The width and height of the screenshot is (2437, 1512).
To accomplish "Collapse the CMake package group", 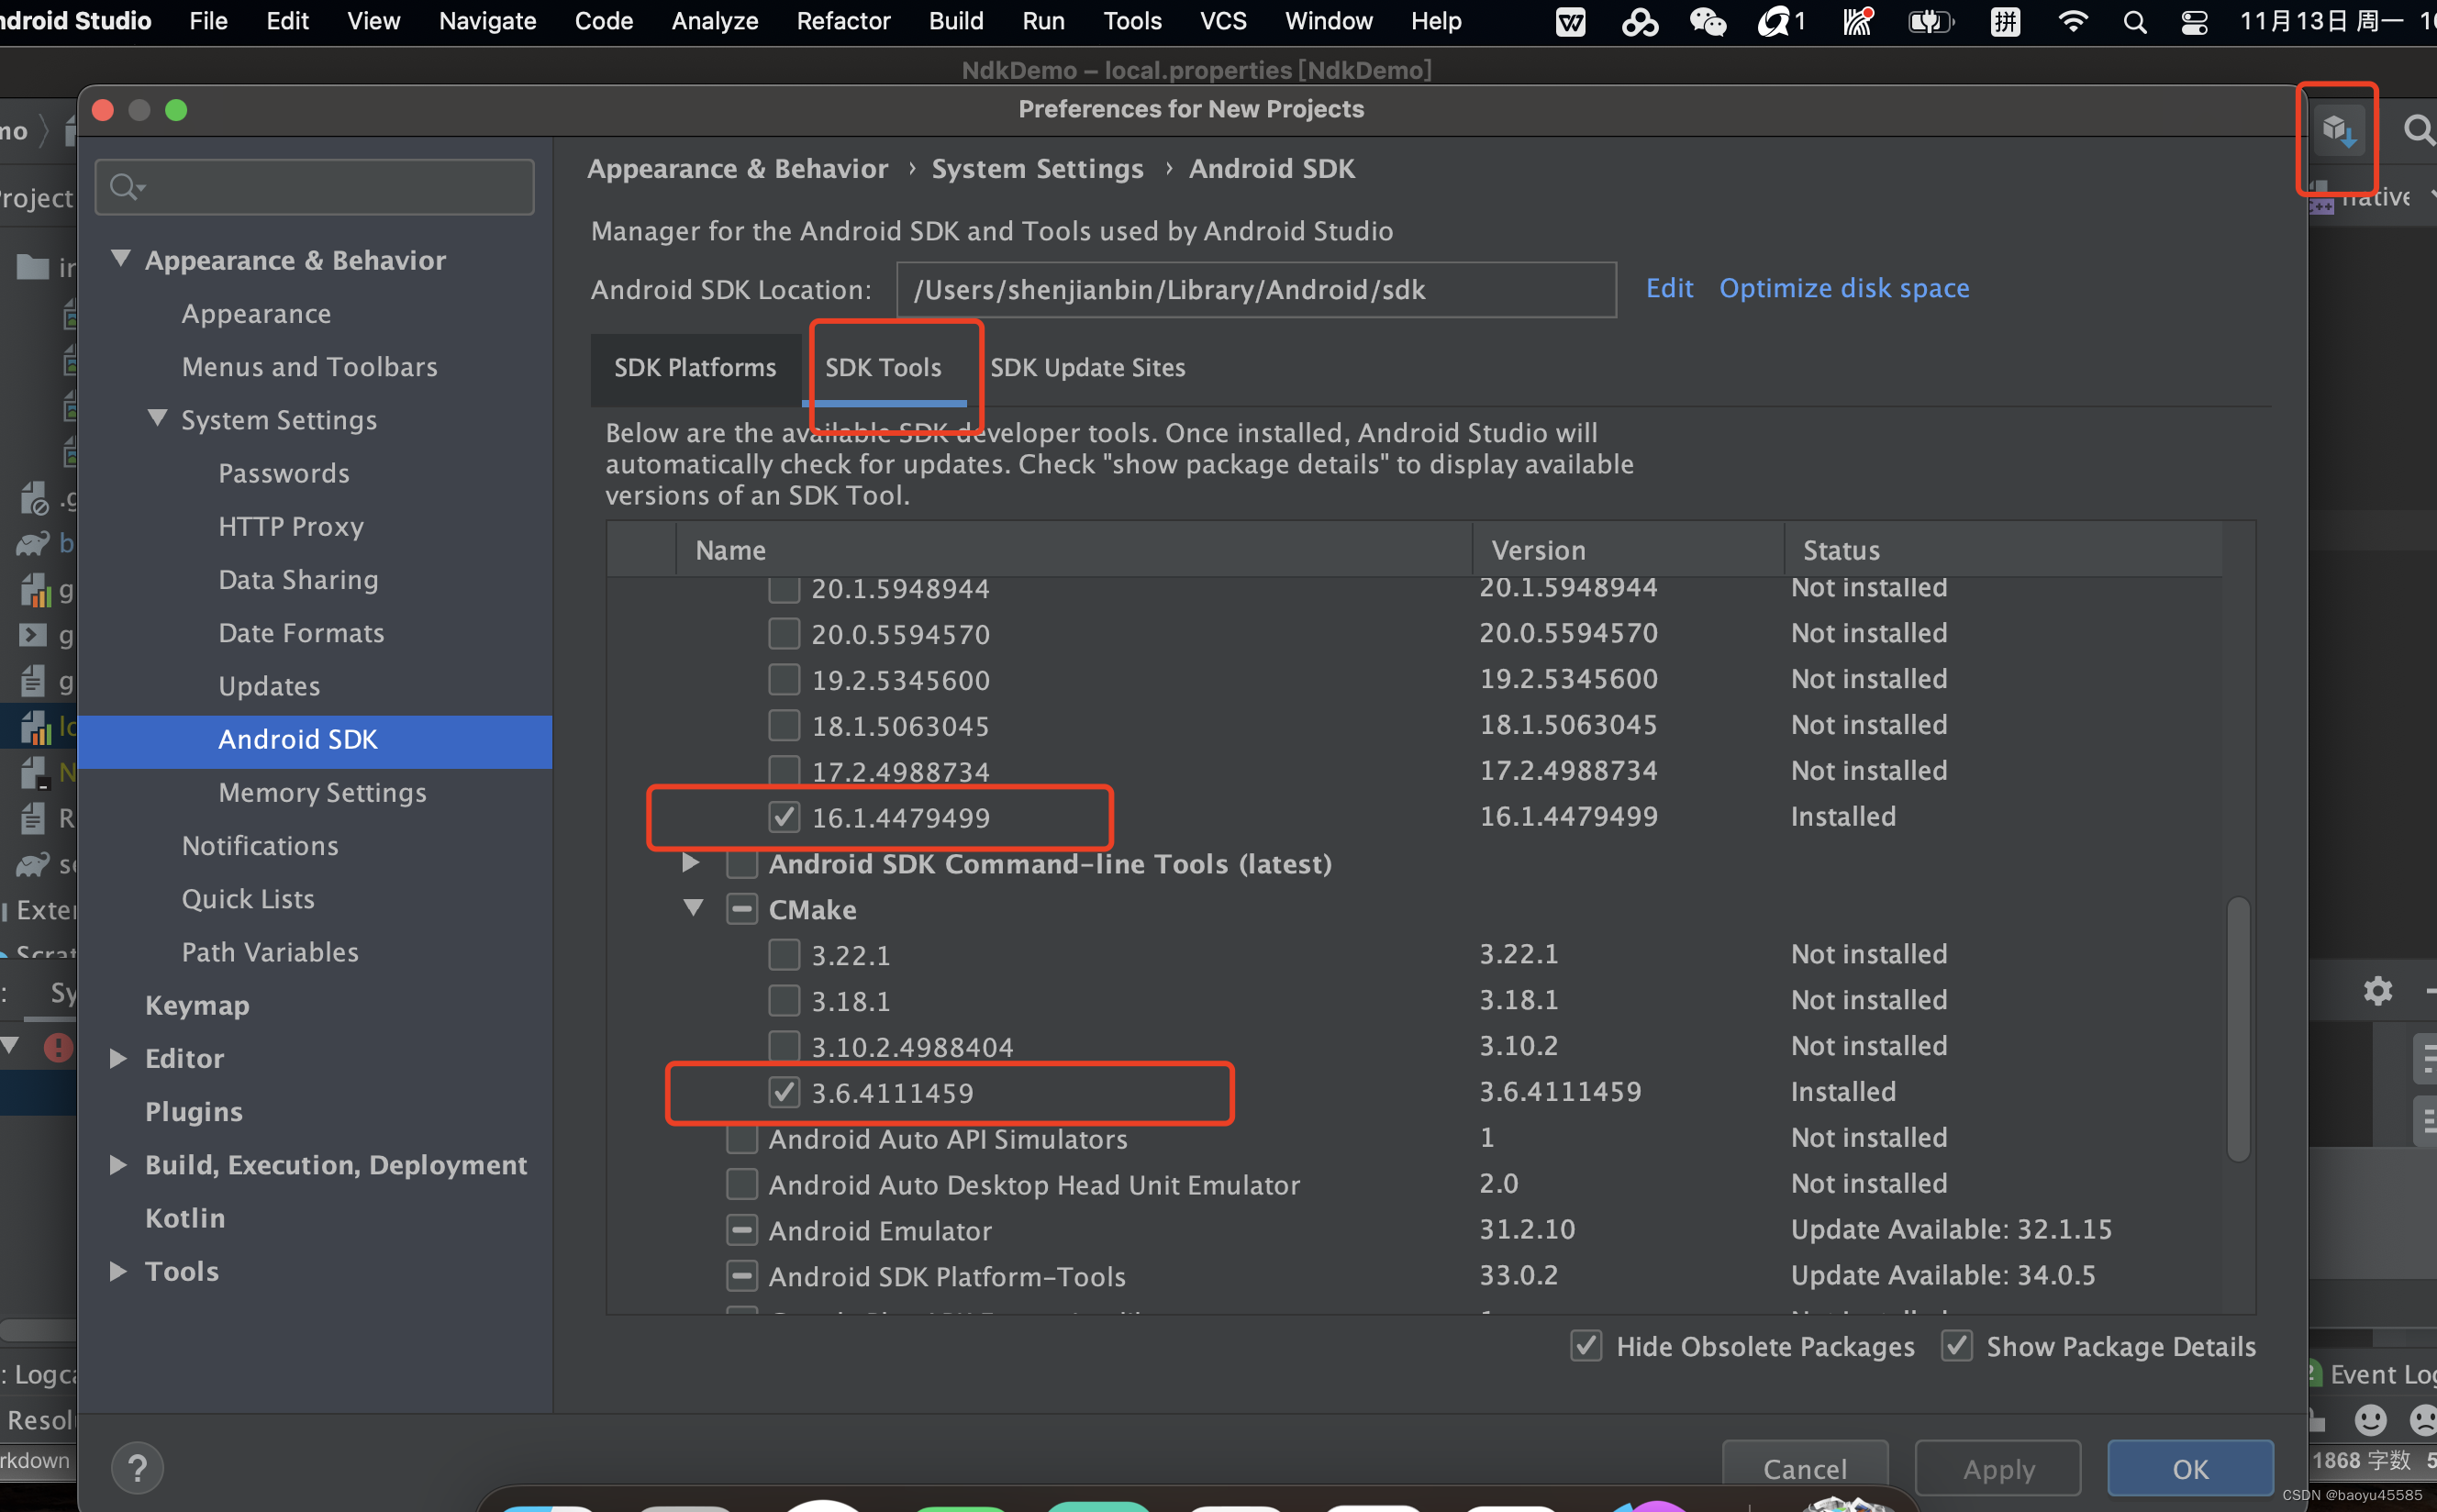I will click(693, 909).
